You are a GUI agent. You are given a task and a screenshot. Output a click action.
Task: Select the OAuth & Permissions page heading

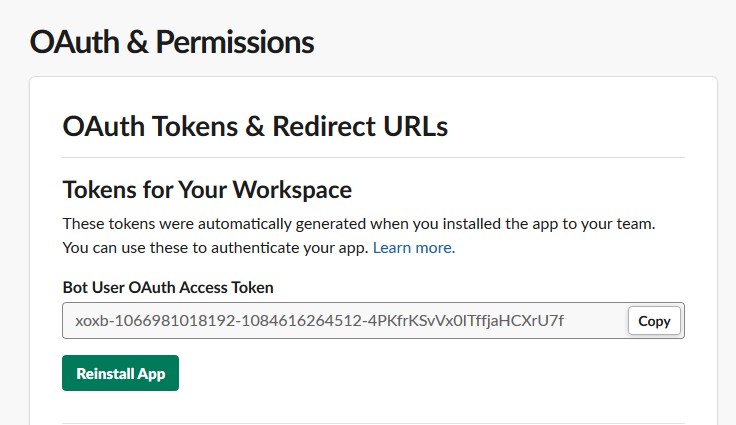point(171,42)
